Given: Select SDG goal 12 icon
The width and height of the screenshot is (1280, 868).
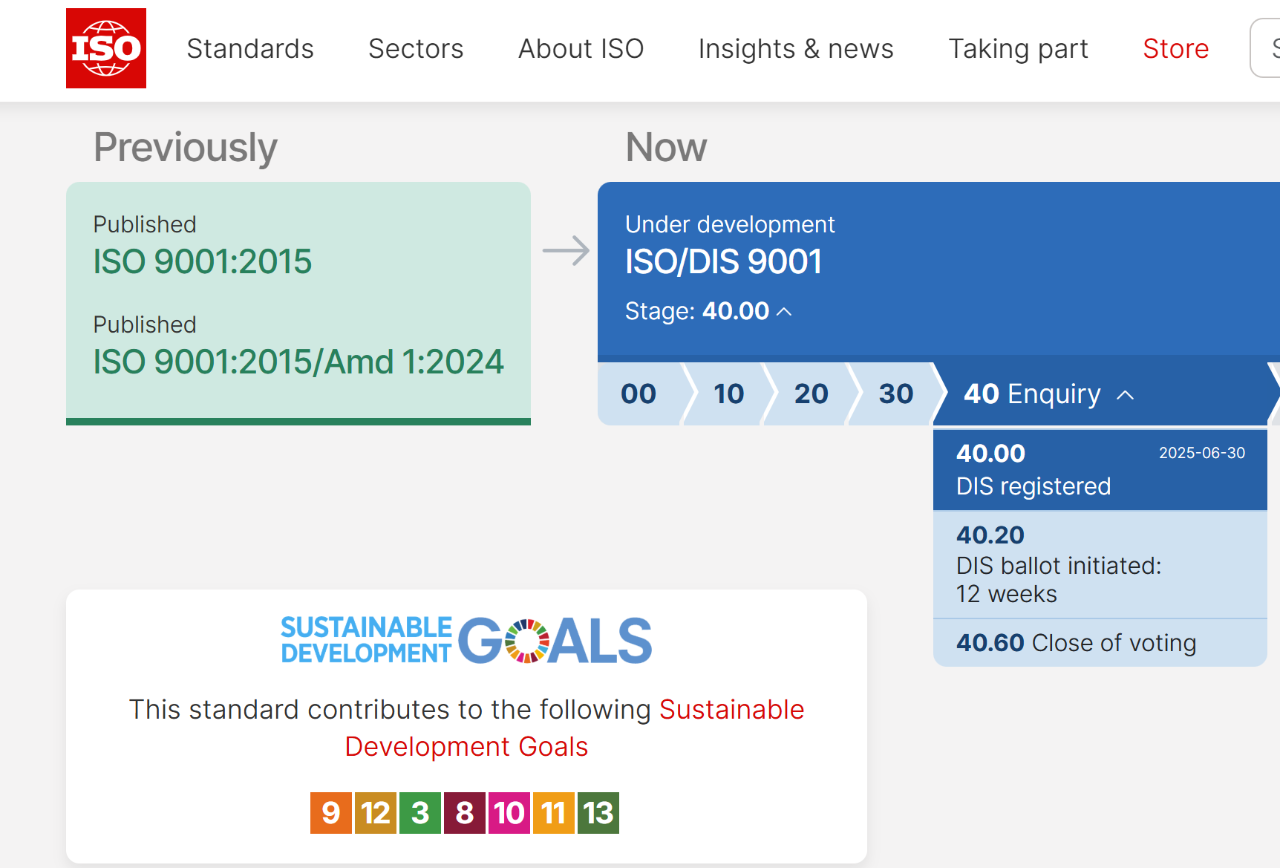Looking at the screenshot, I should (x=376, y=813).
